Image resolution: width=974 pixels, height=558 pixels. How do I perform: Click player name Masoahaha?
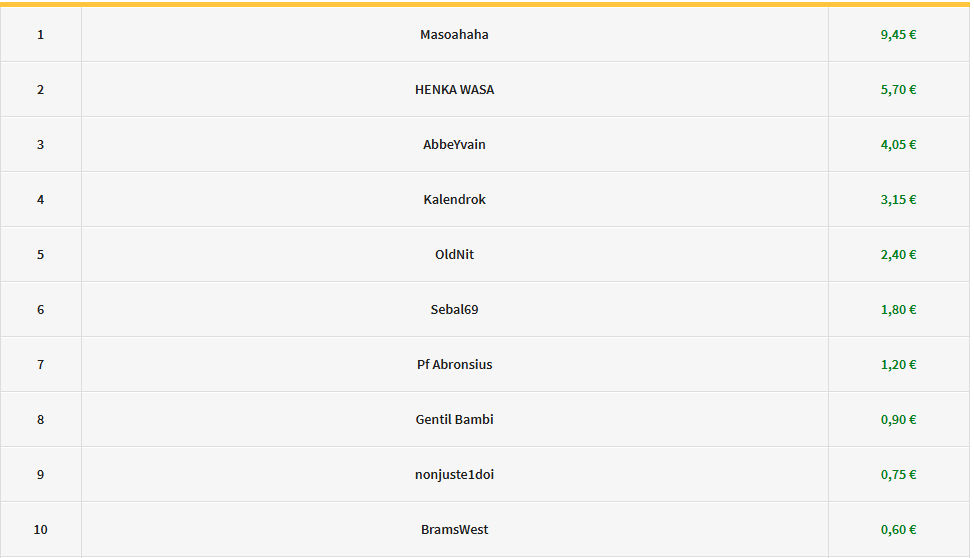point(454,35)
